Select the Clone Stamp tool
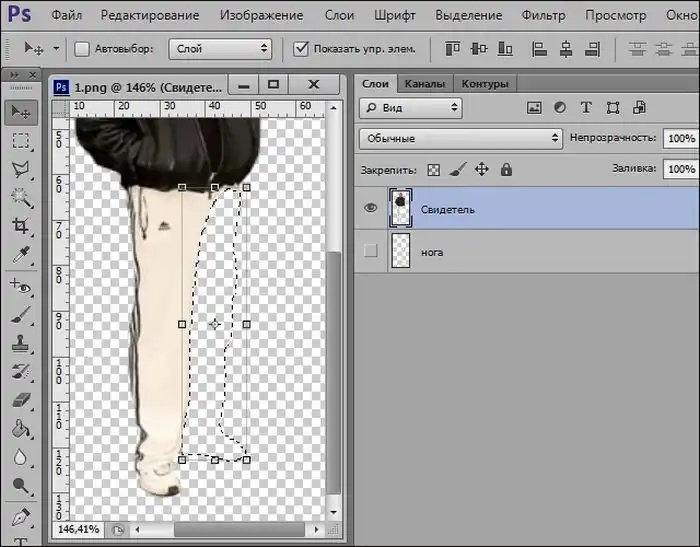This screenshot has width=700, height=547. 20,342
